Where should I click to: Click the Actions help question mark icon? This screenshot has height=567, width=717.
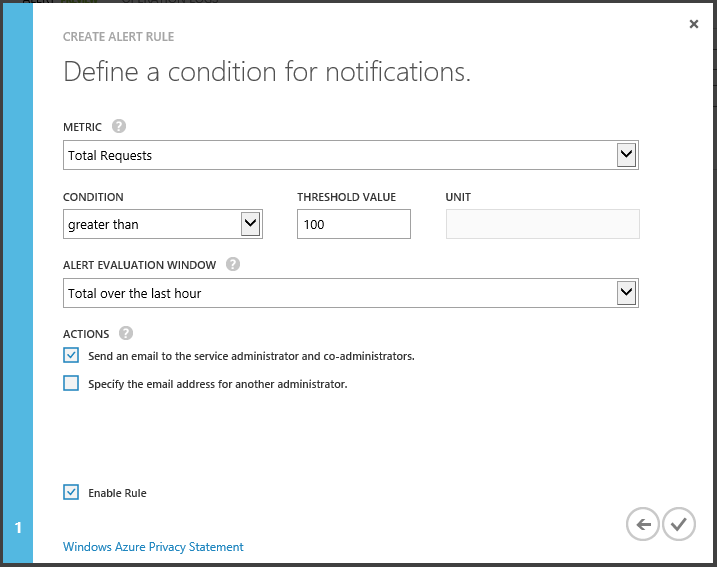(125, 333)
